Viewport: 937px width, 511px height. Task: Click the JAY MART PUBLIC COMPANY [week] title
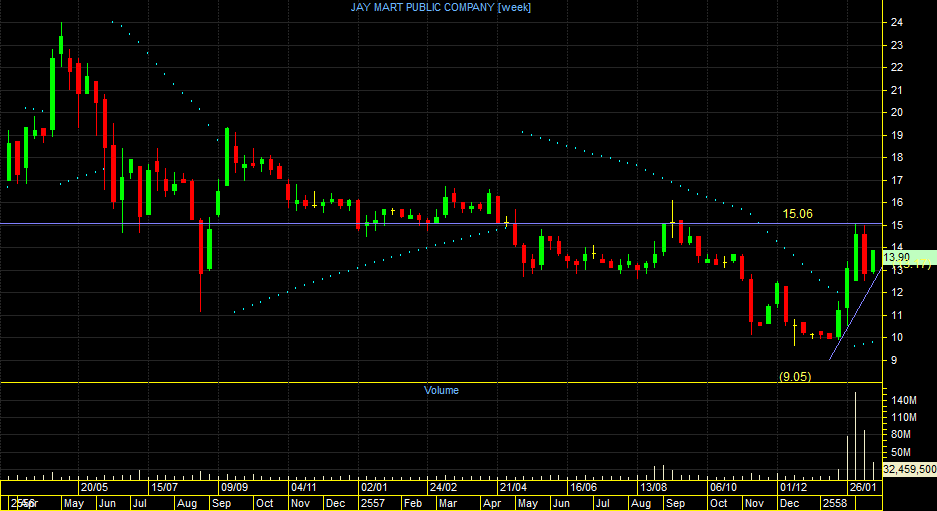(440, 7)
